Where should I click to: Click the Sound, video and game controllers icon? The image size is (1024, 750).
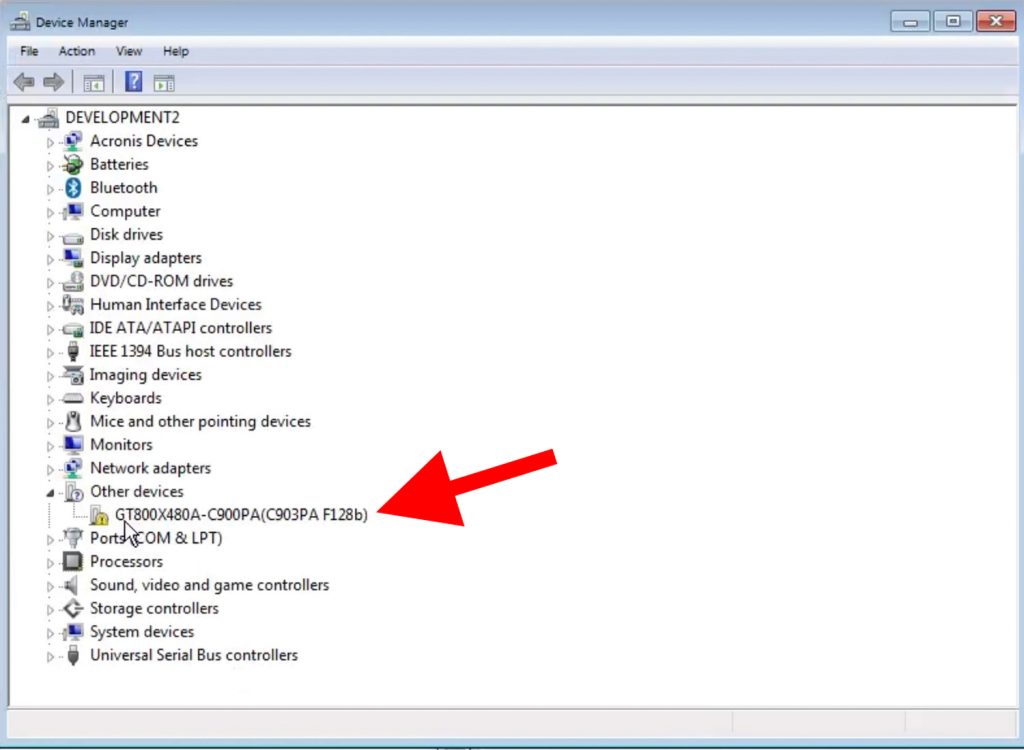point(73,585)
